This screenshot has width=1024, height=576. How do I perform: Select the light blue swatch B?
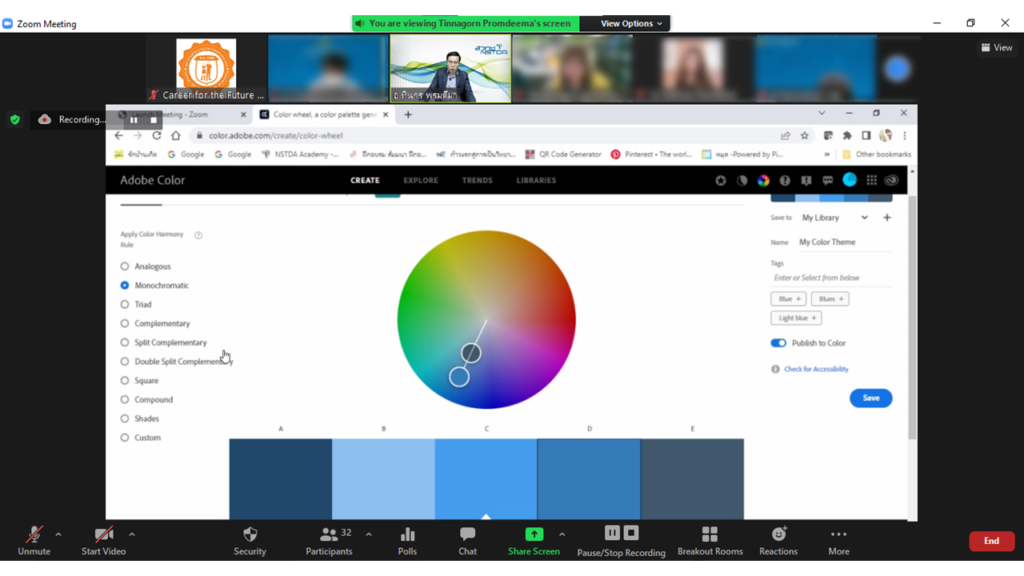coord(383,479)
